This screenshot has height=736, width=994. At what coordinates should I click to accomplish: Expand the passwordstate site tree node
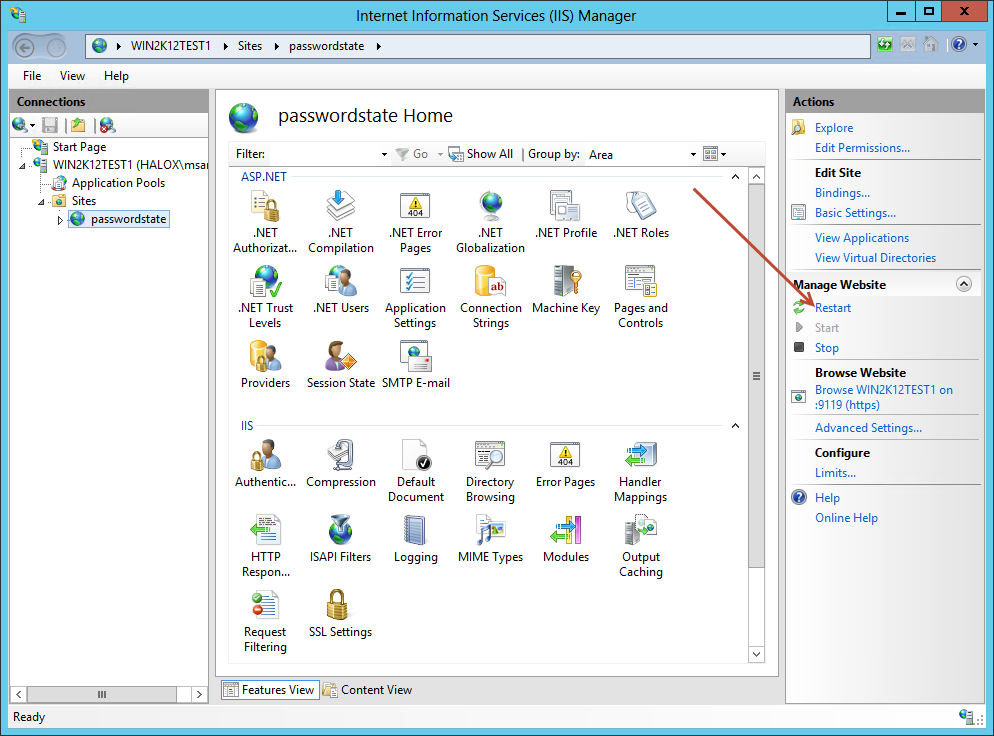60,220
